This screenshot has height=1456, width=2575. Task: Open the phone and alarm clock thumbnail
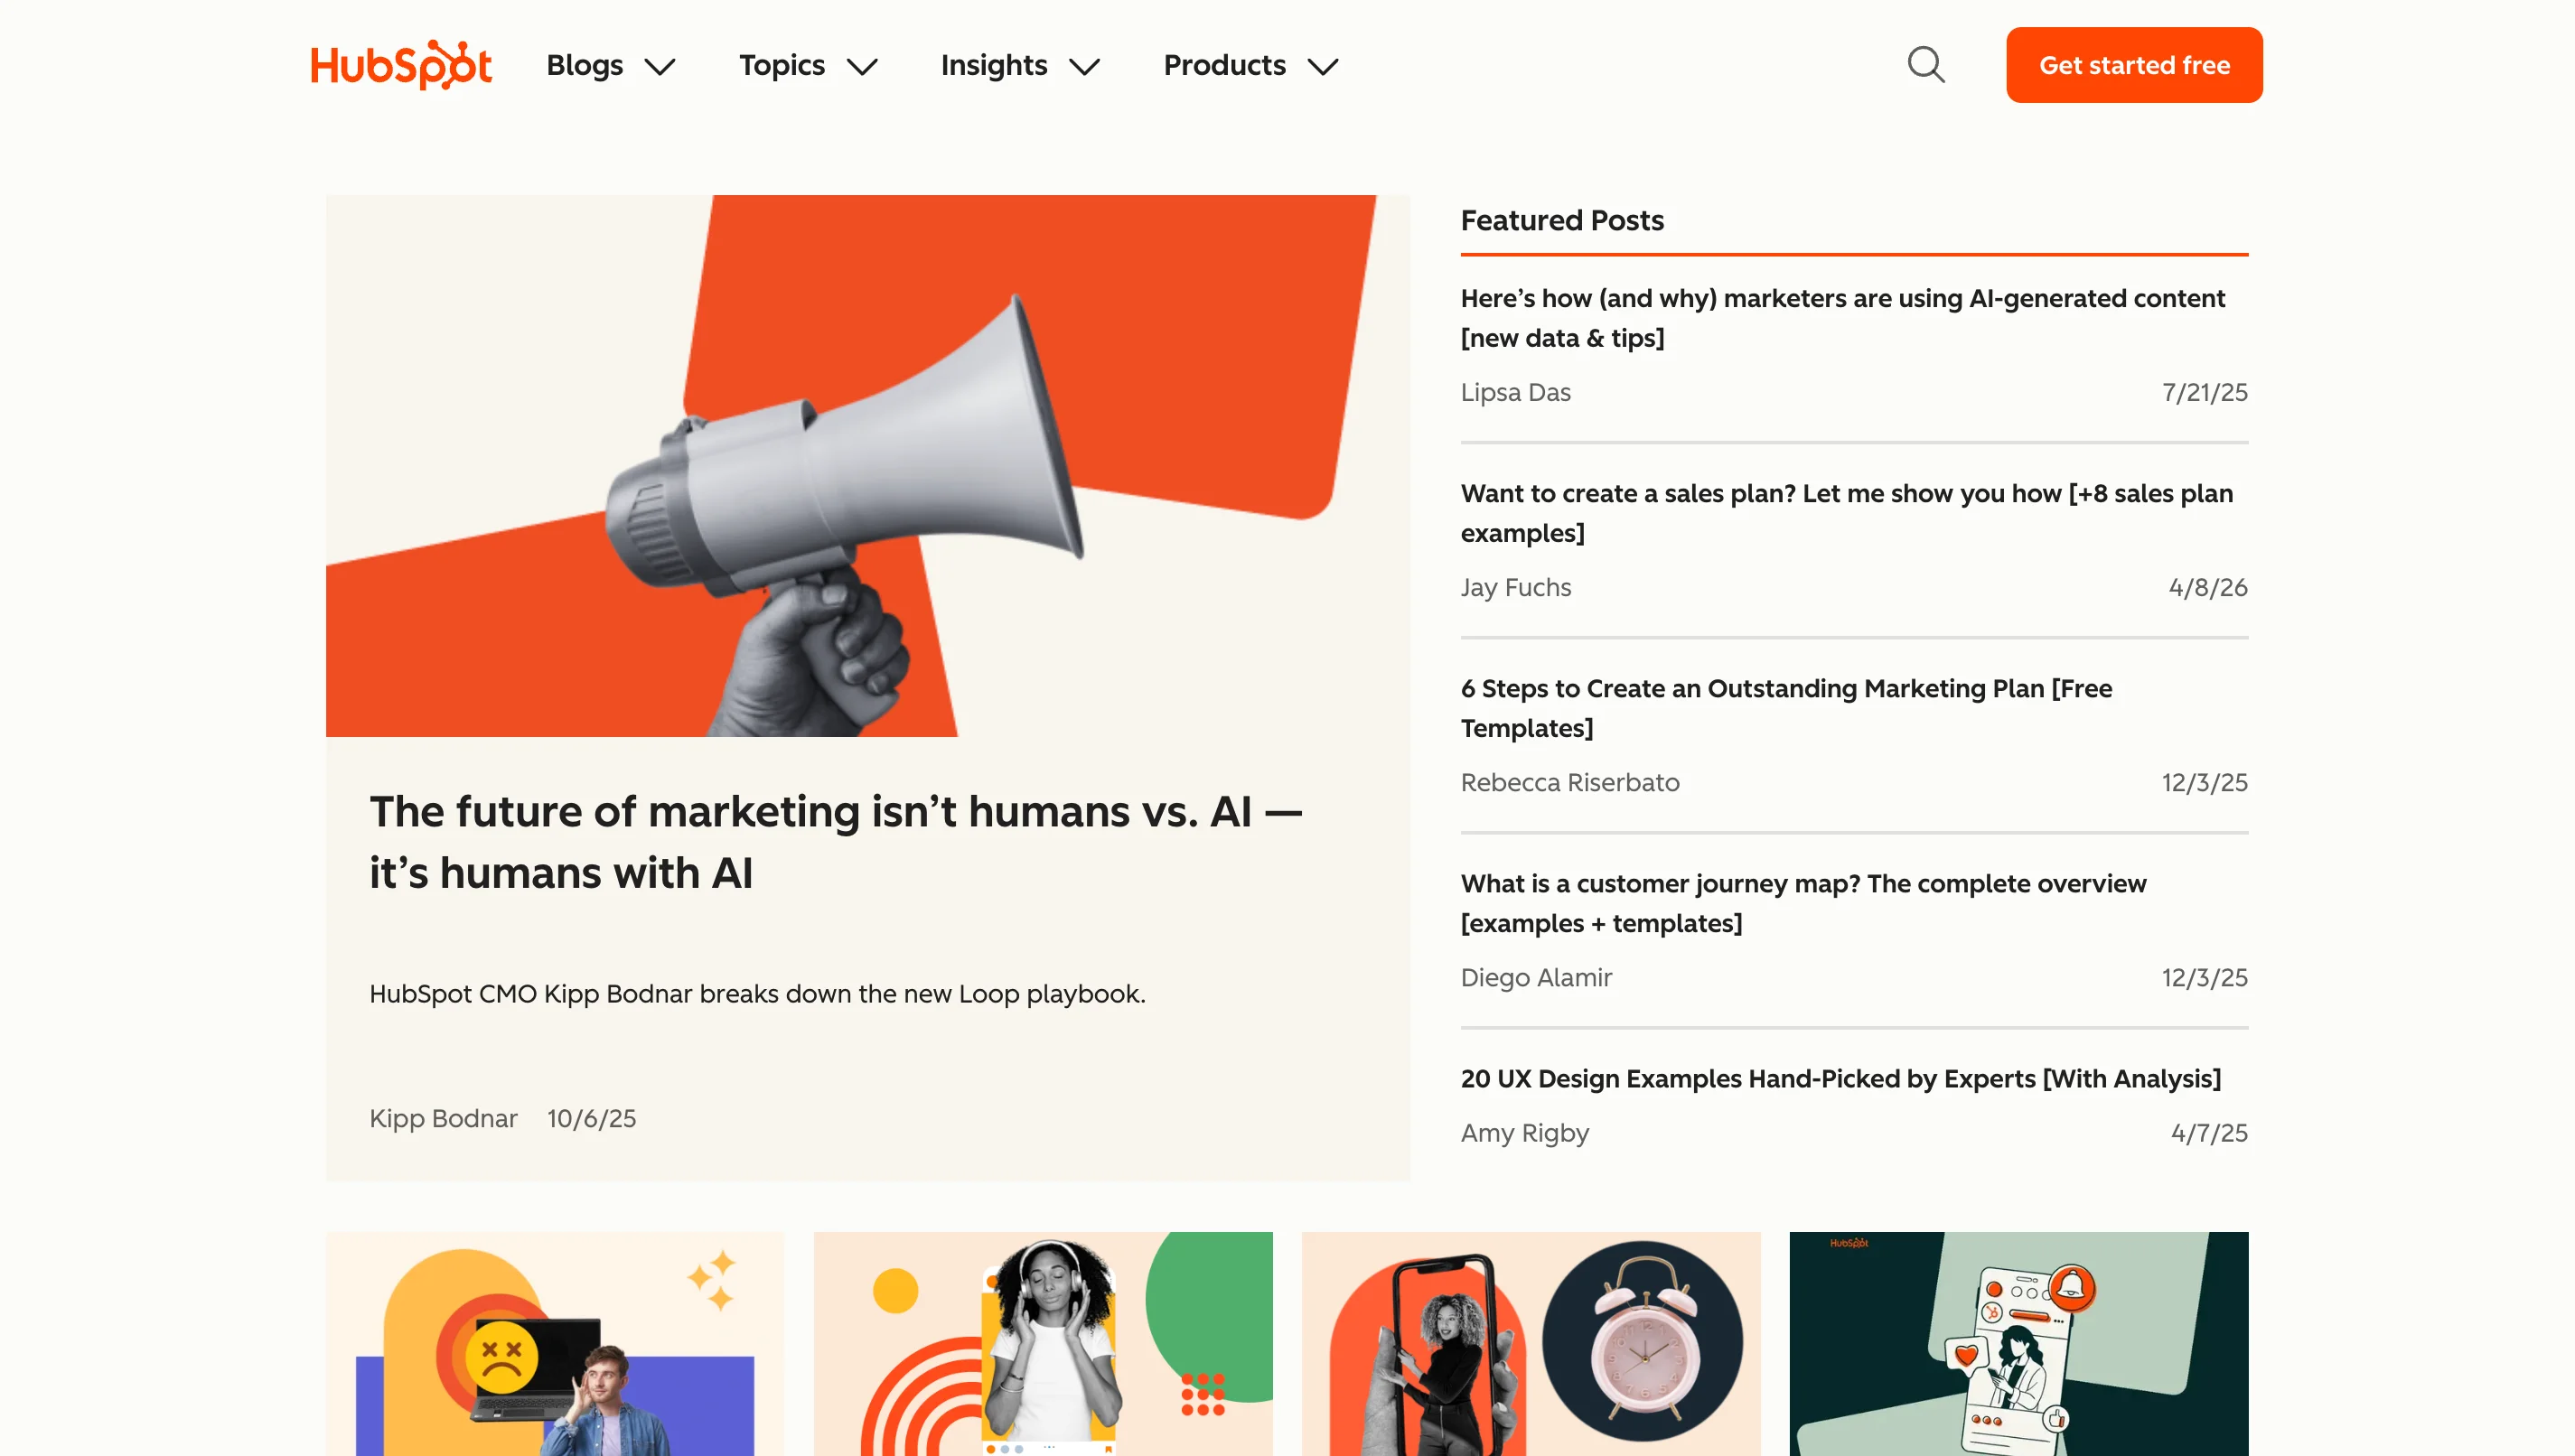pos(1531,1343)
